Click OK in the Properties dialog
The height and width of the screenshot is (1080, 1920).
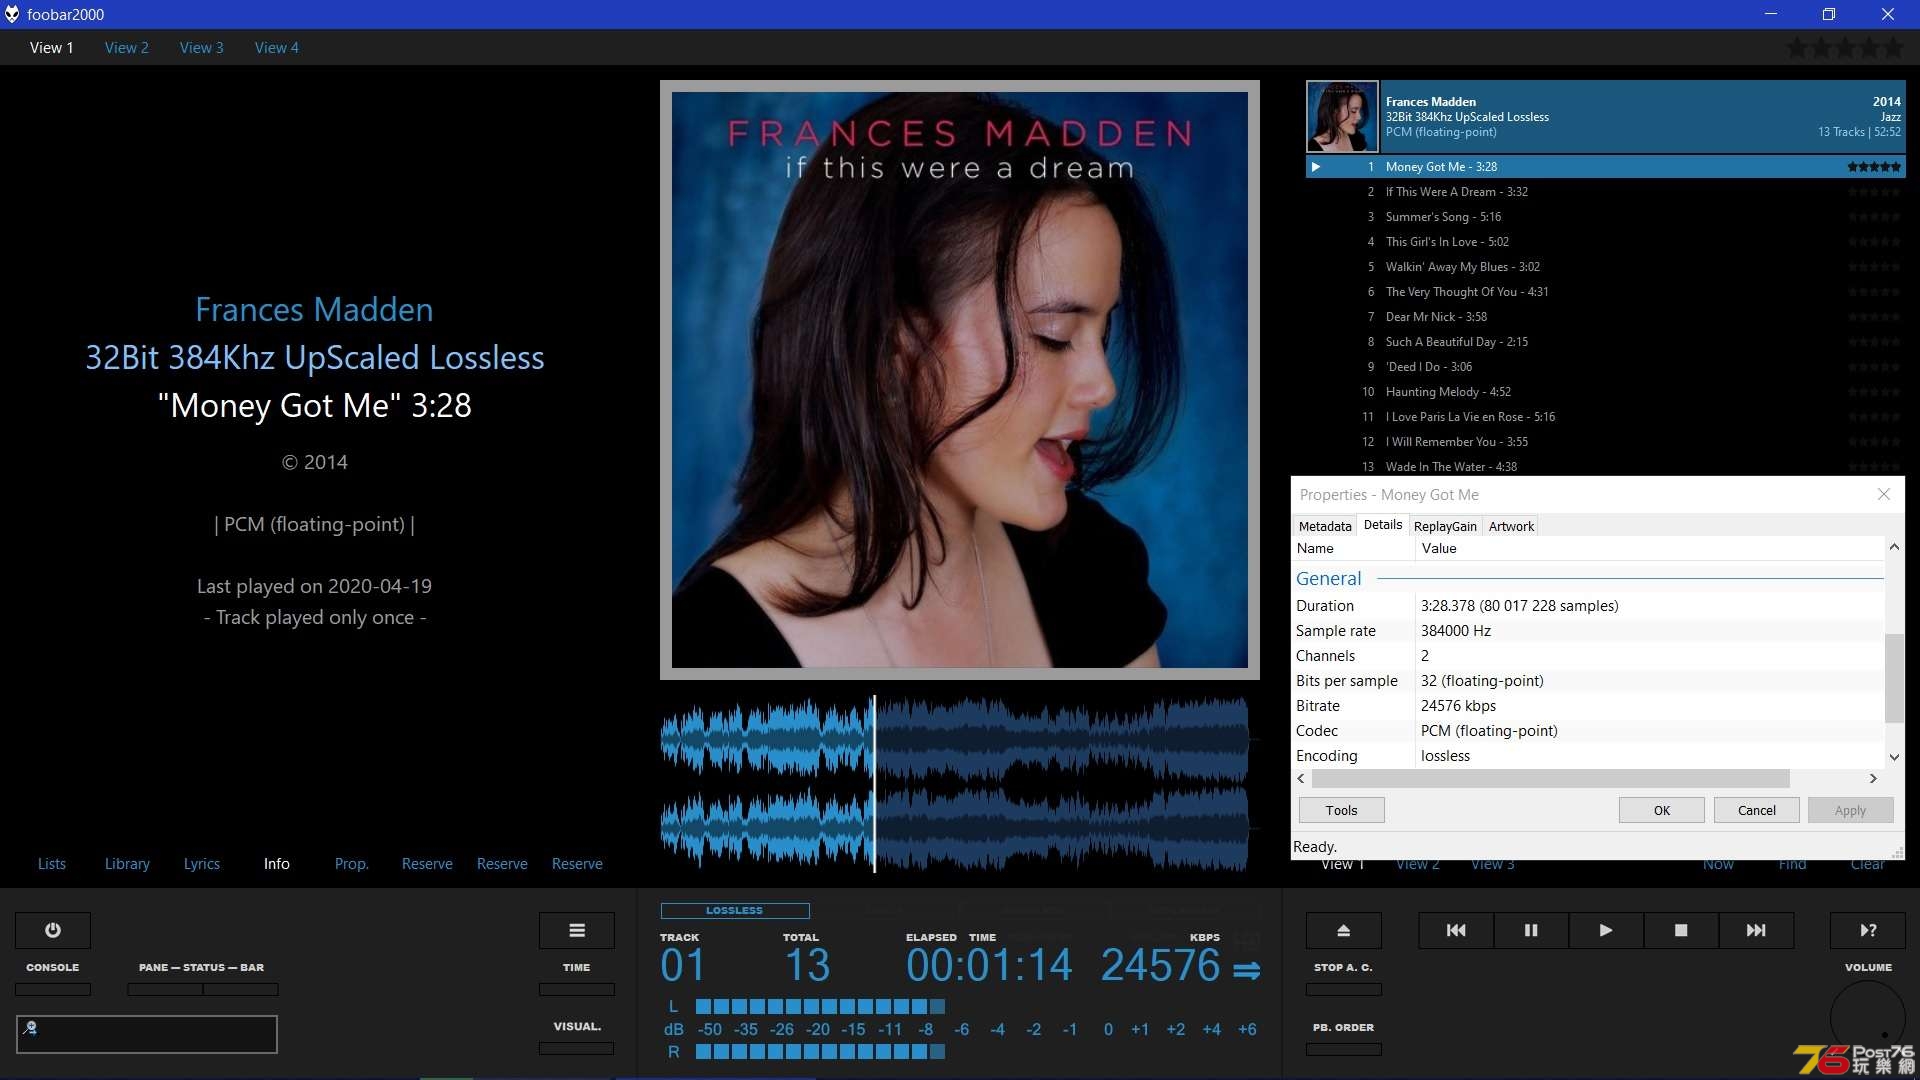[x=1662, y=810]
